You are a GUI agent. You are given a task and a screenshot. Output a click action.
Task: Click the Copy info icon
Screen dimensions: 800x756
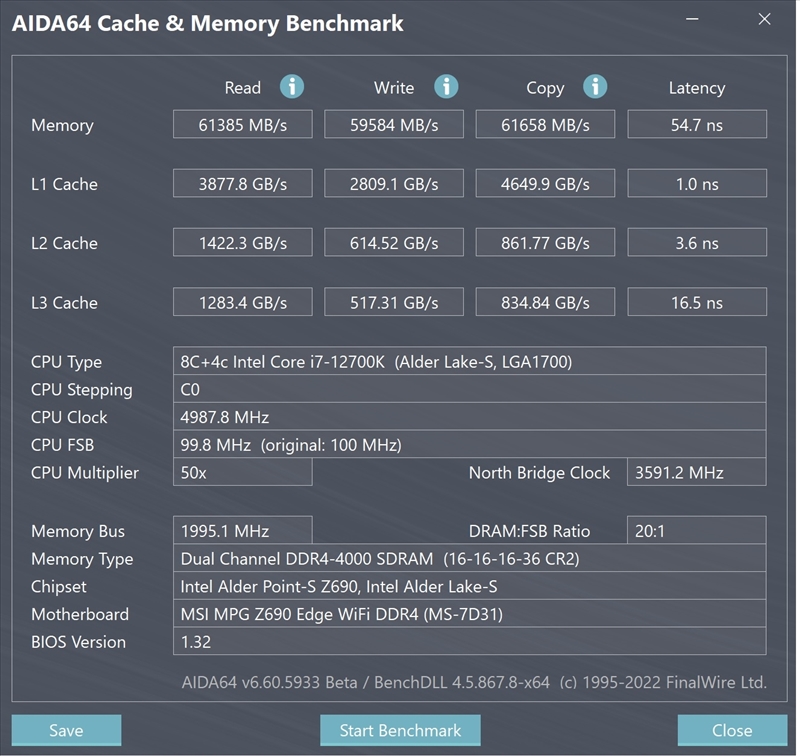point(595,87)
